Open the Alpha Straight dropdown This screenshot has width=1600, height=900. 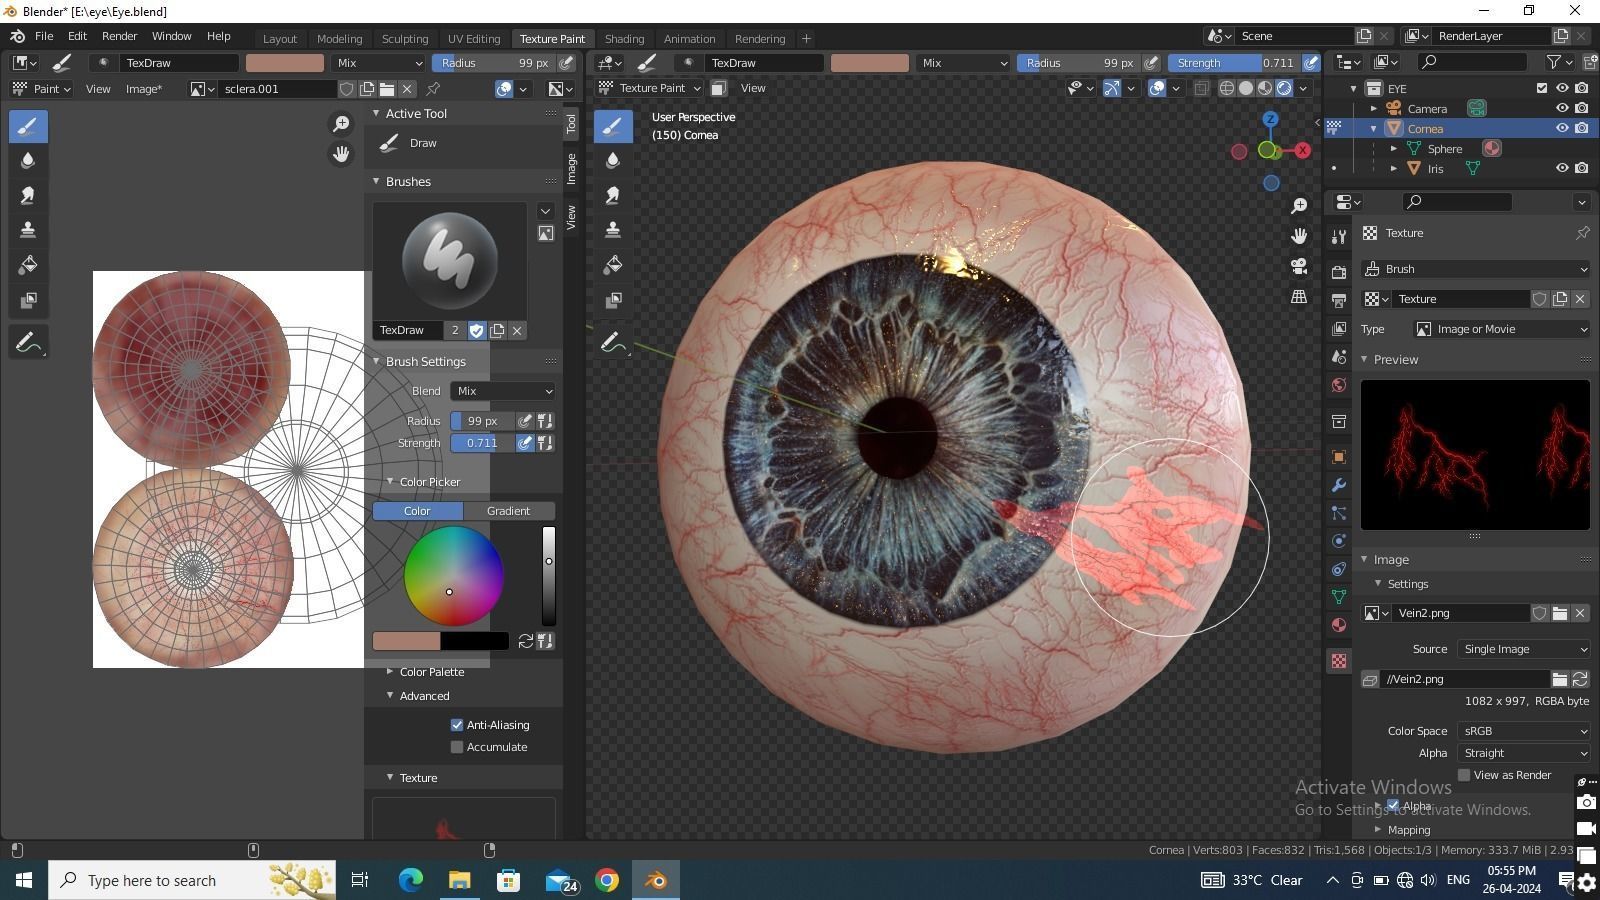(1523, 753)
